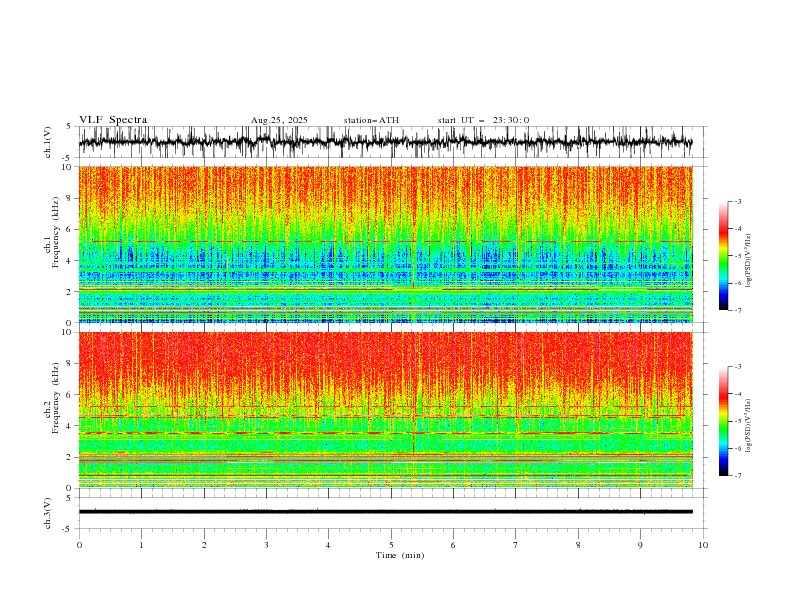Click the time axis tick labeled 8
The width and height of the screenshot is (792, 612).
(578, 545)
